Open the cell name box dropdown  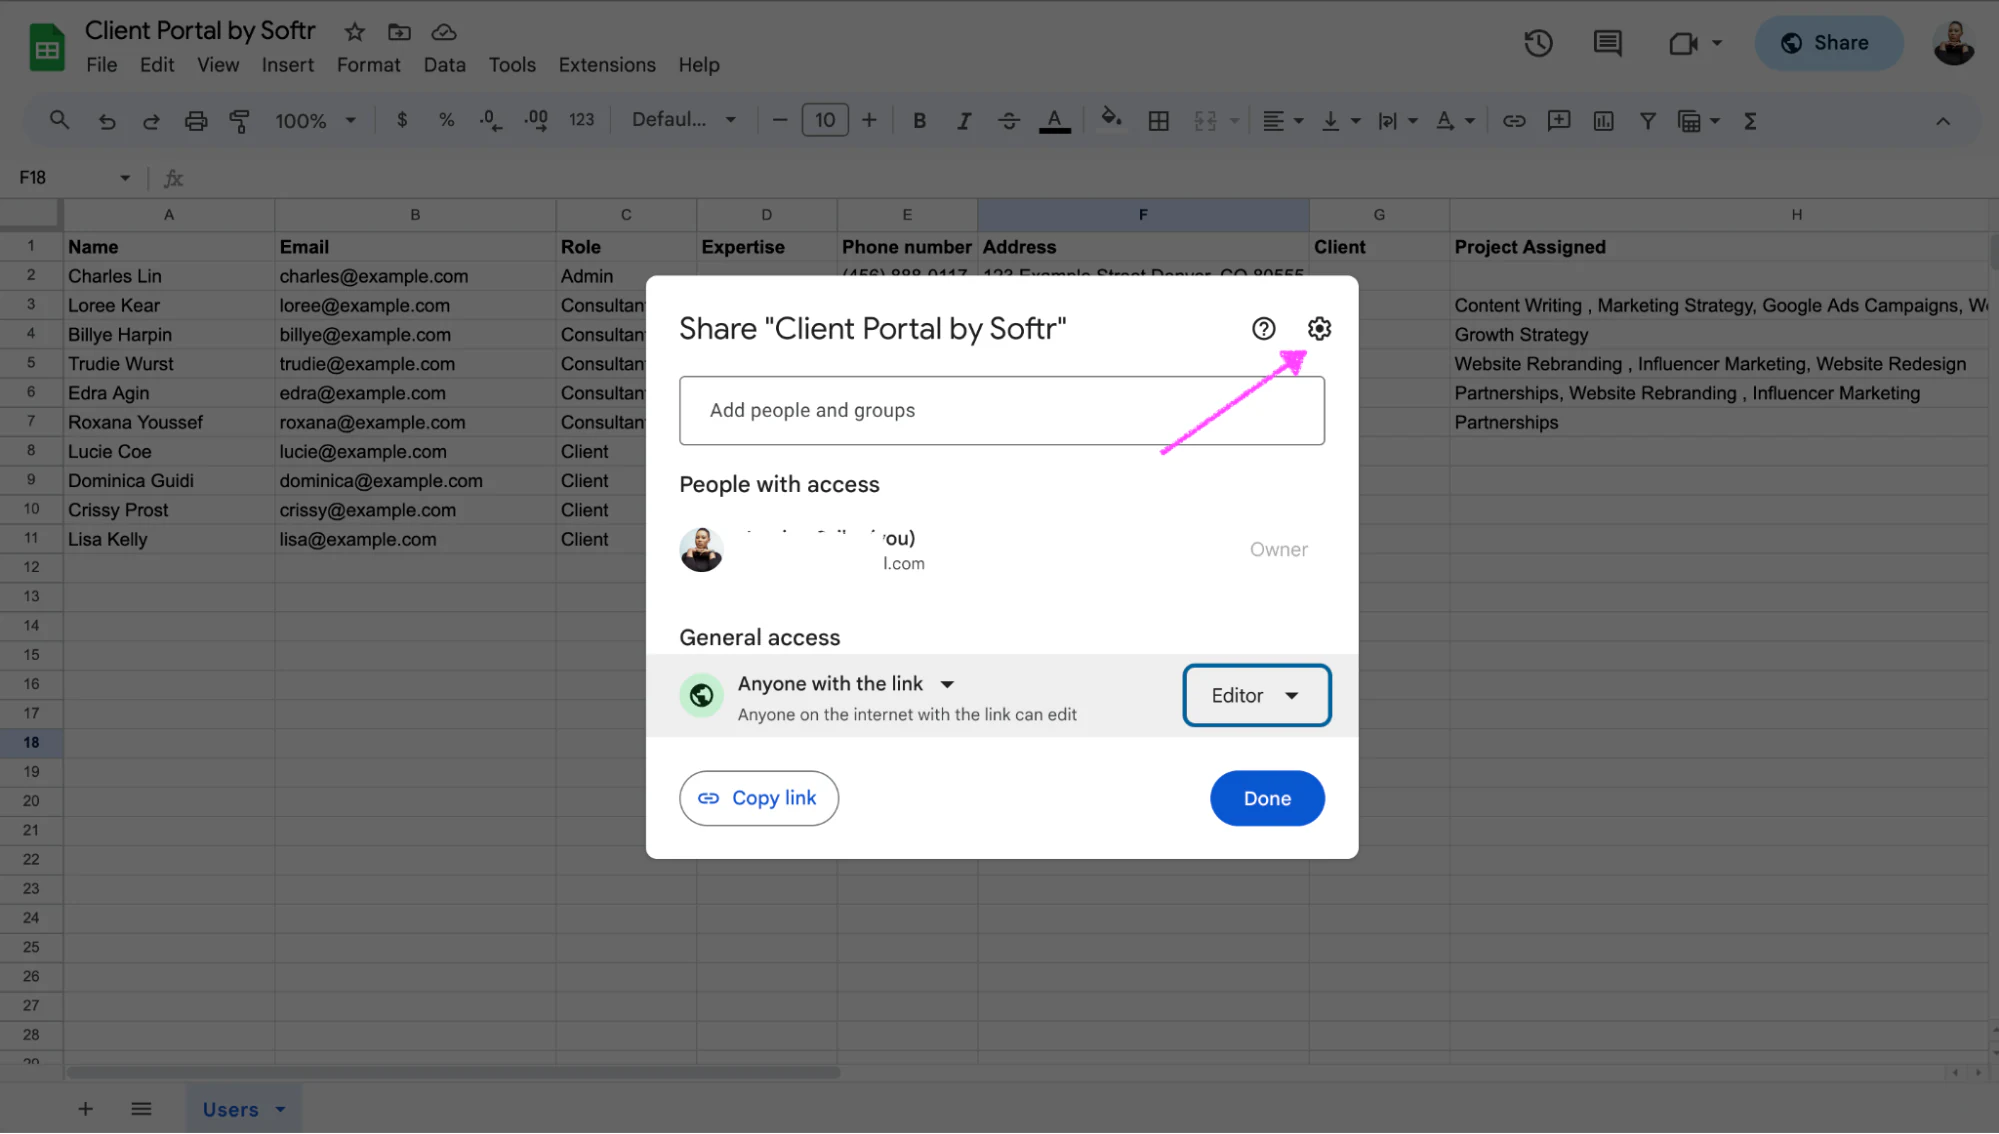point(125,178)
